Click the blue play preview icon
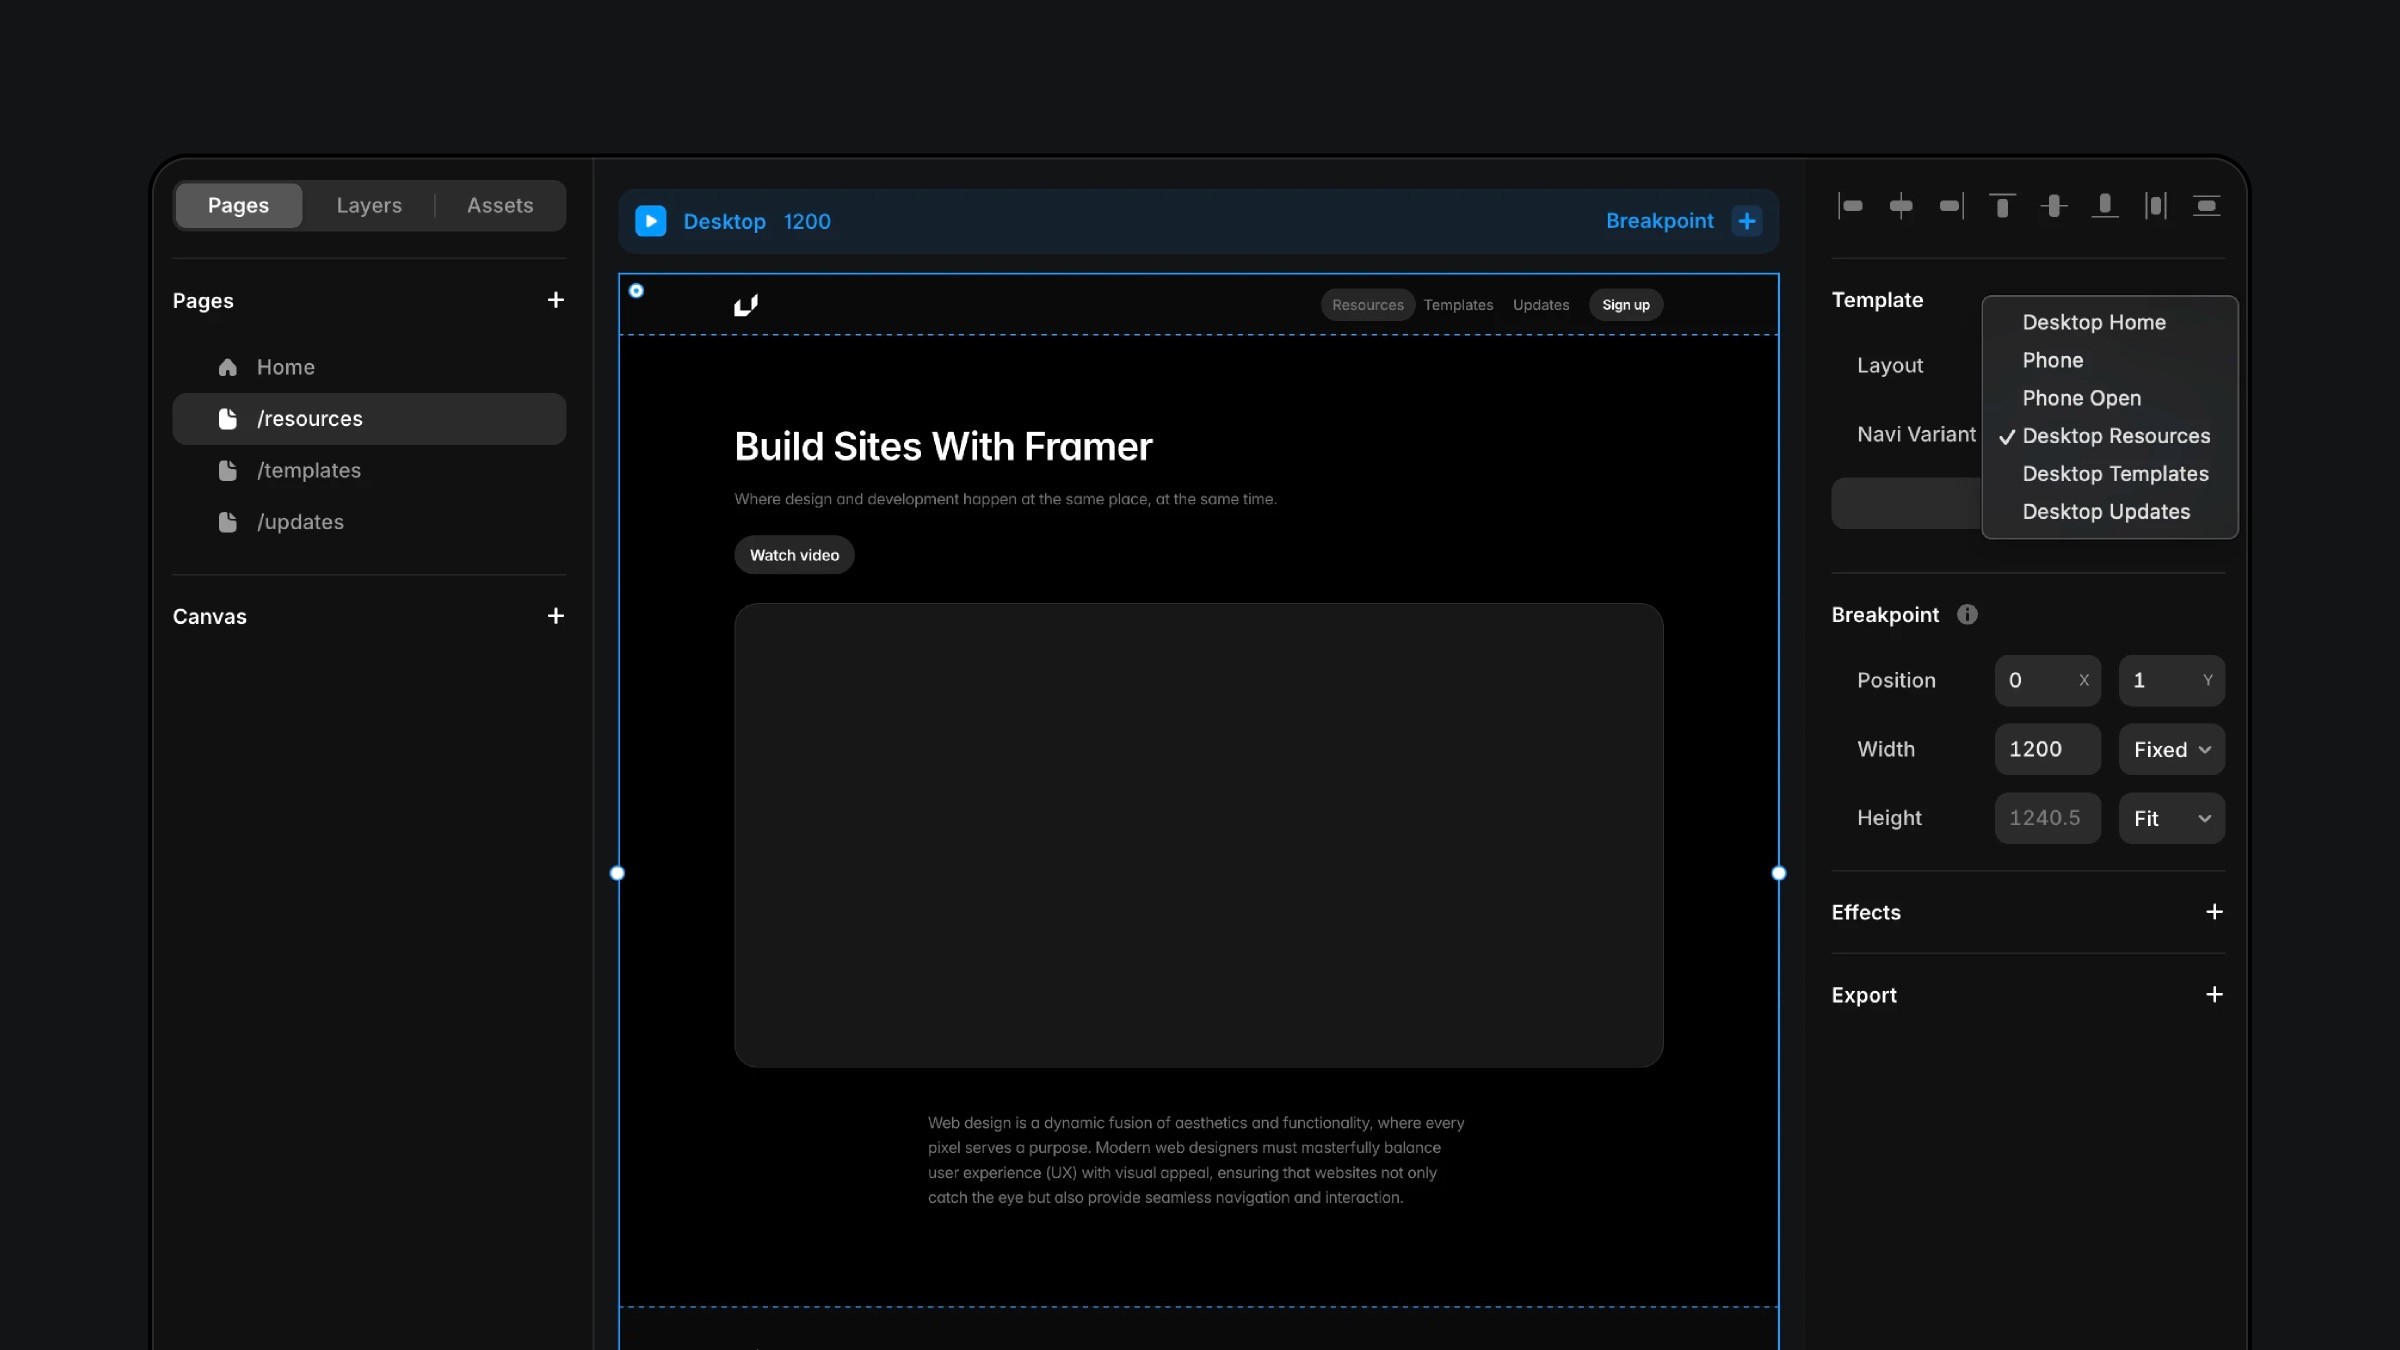This screenshot has width=2400, height=1350. click(651, 221)
